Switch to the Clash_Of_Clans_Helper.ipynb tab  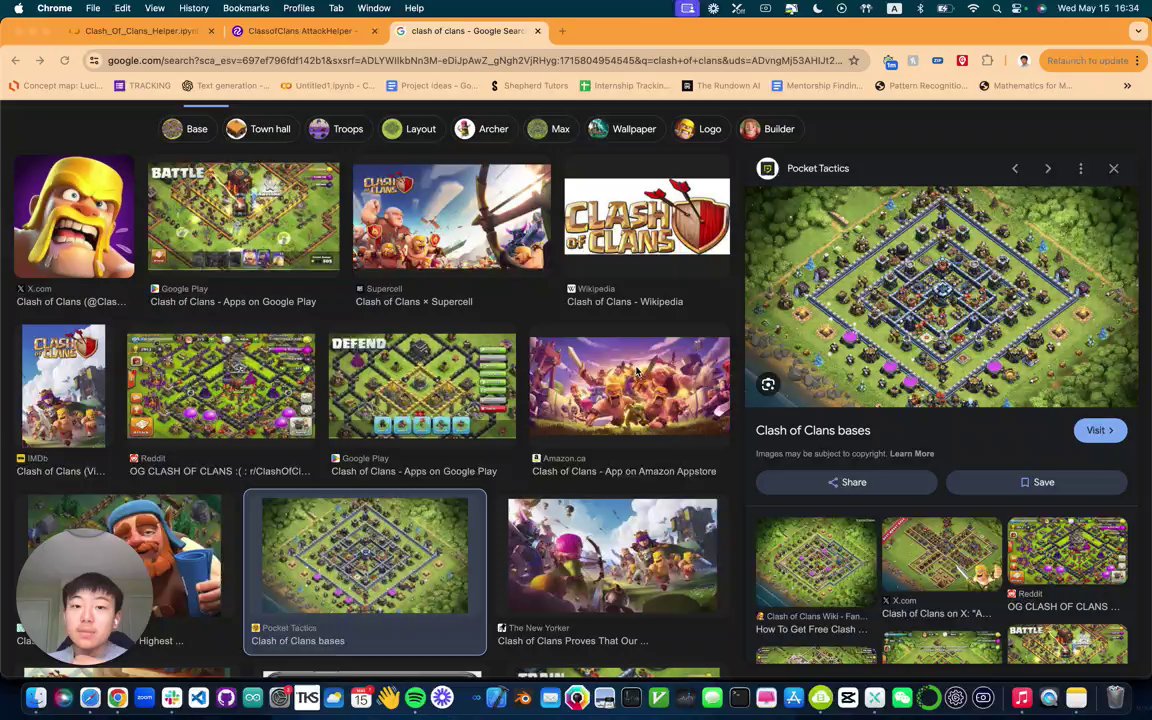(141, 31)
